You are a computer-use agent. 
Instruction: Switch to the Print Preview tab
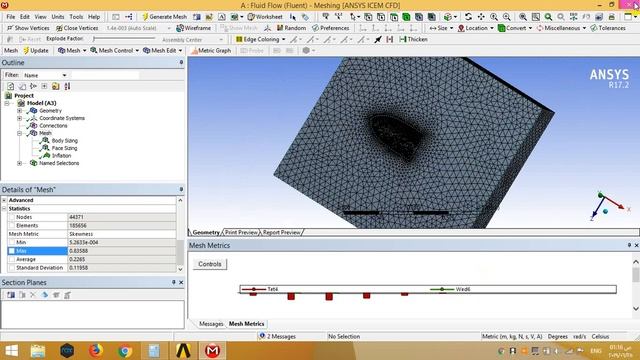241,232
